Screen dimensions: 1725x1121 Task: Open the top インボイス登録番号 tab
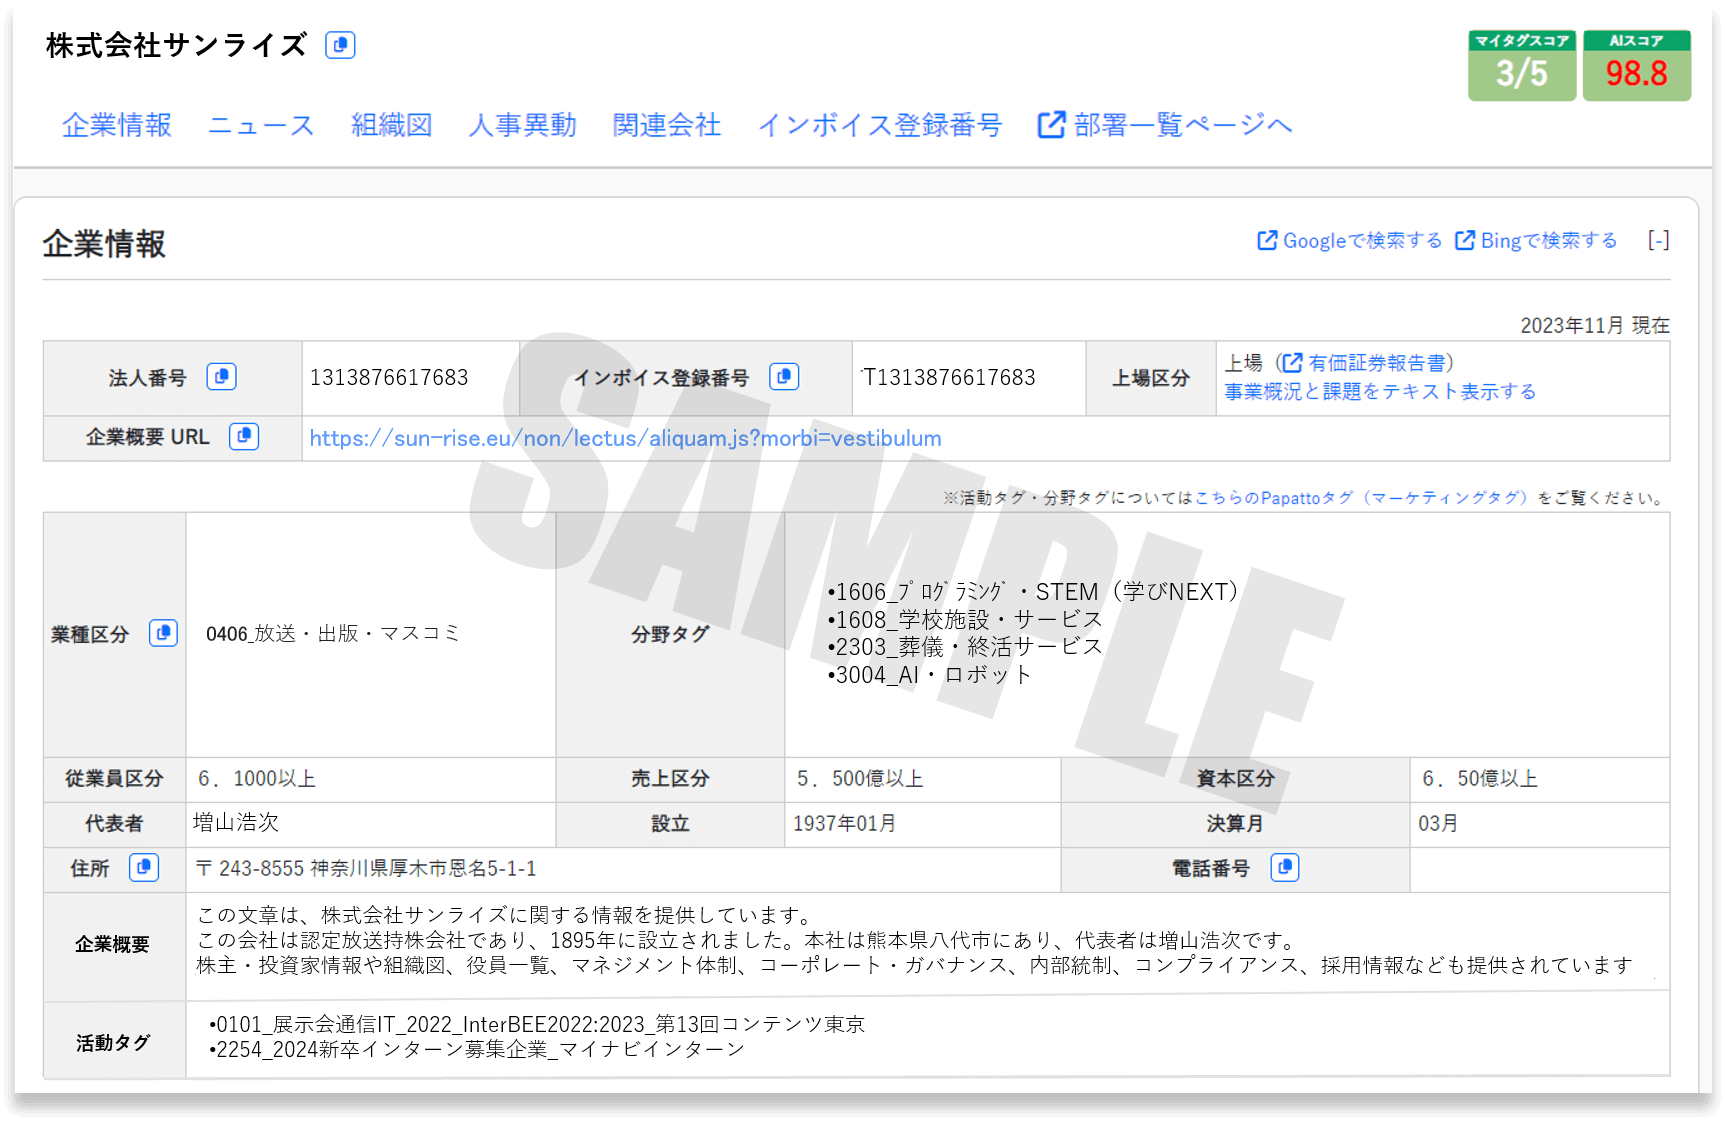(x=880, y=125)
